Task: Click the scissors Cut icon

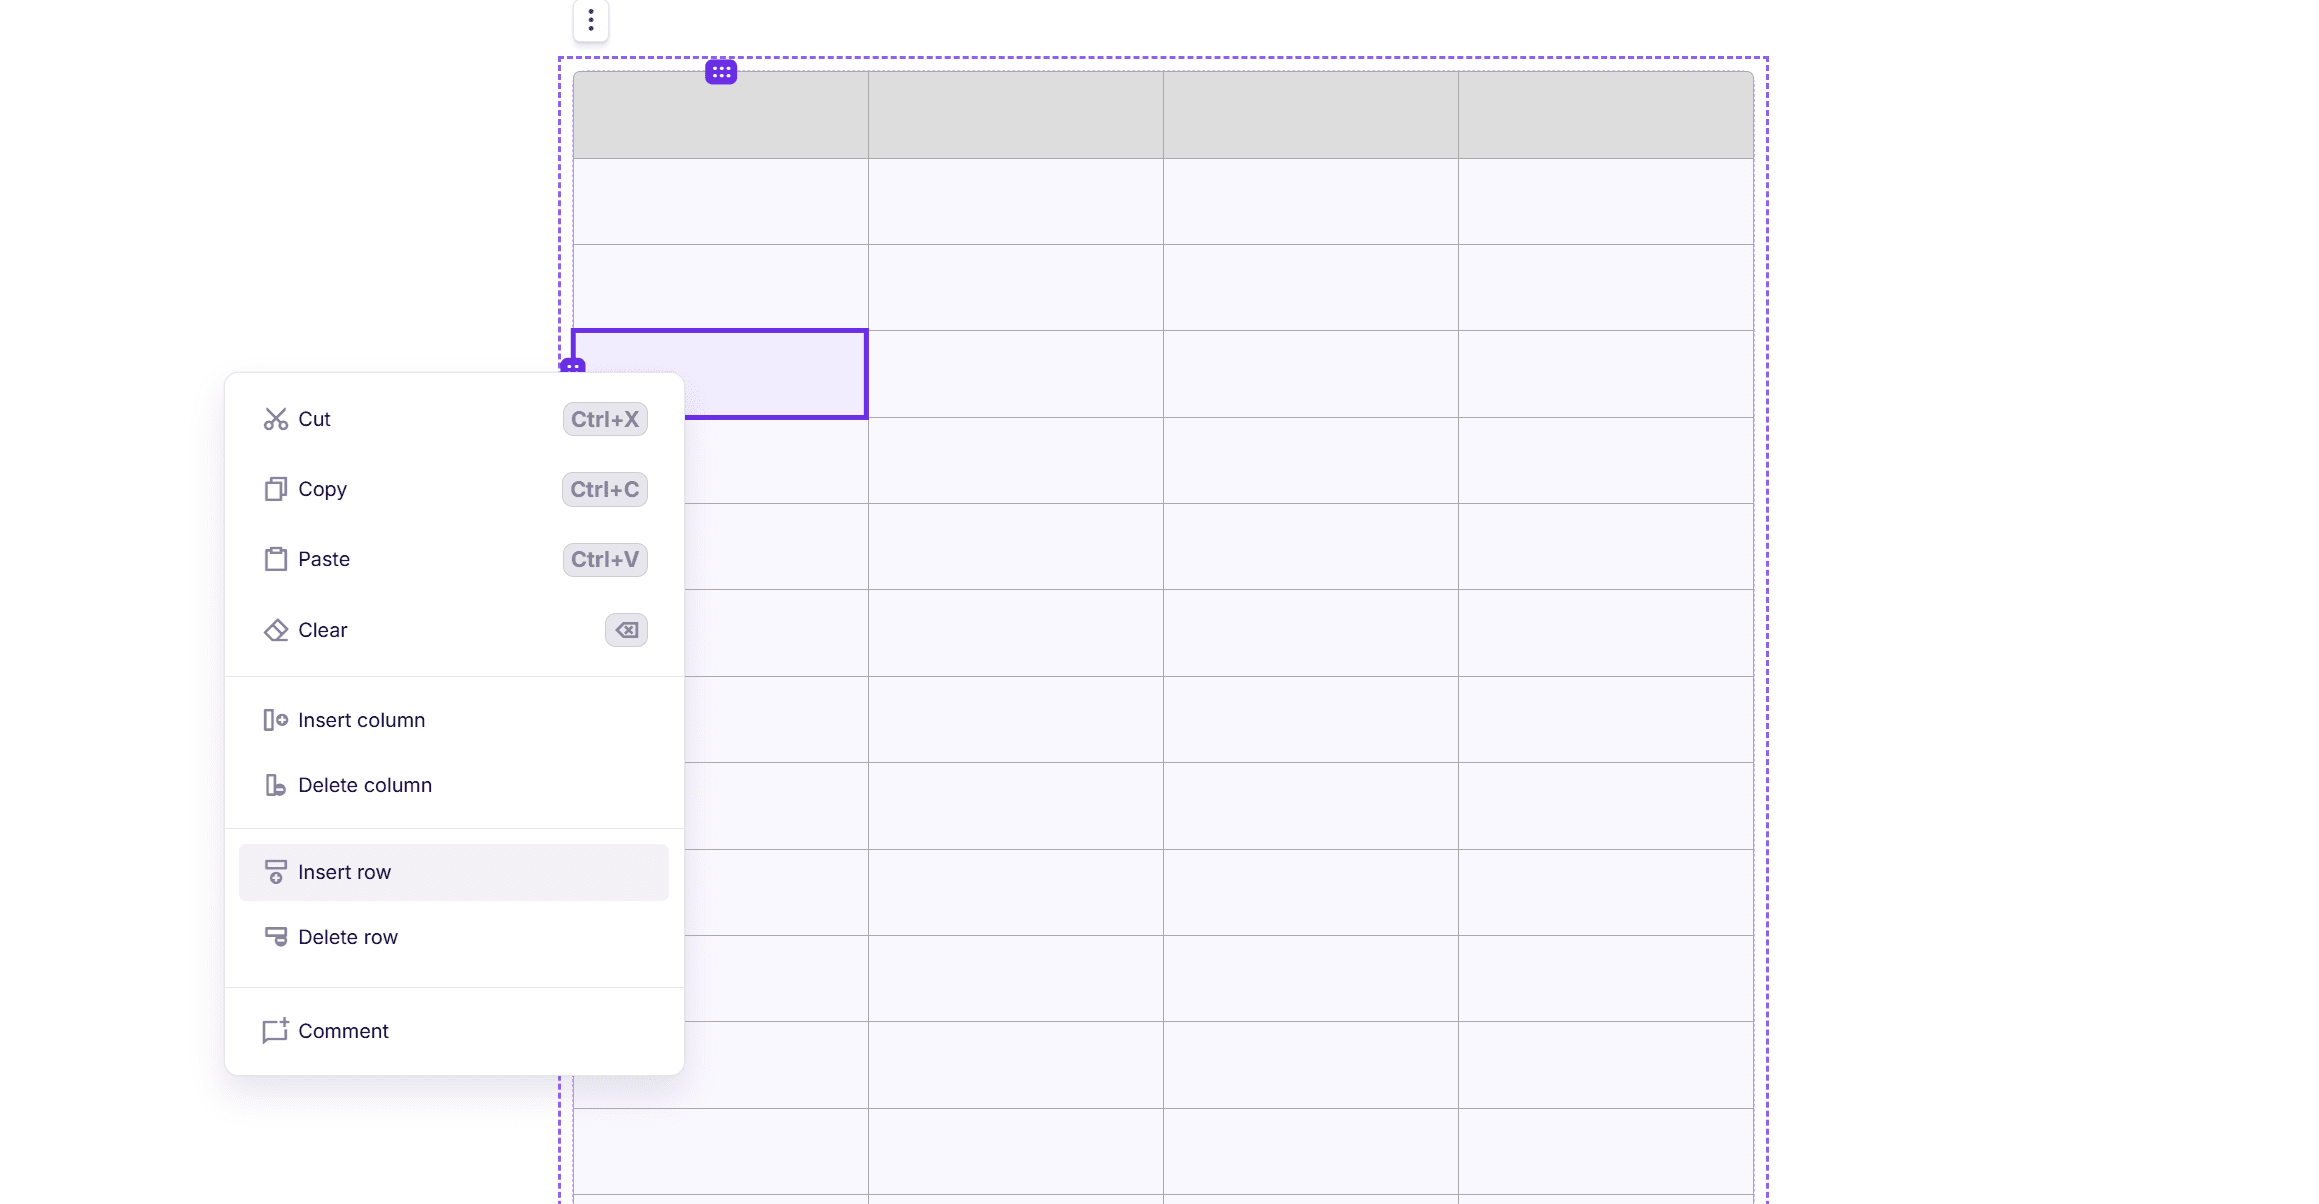Action: (276, 419)
